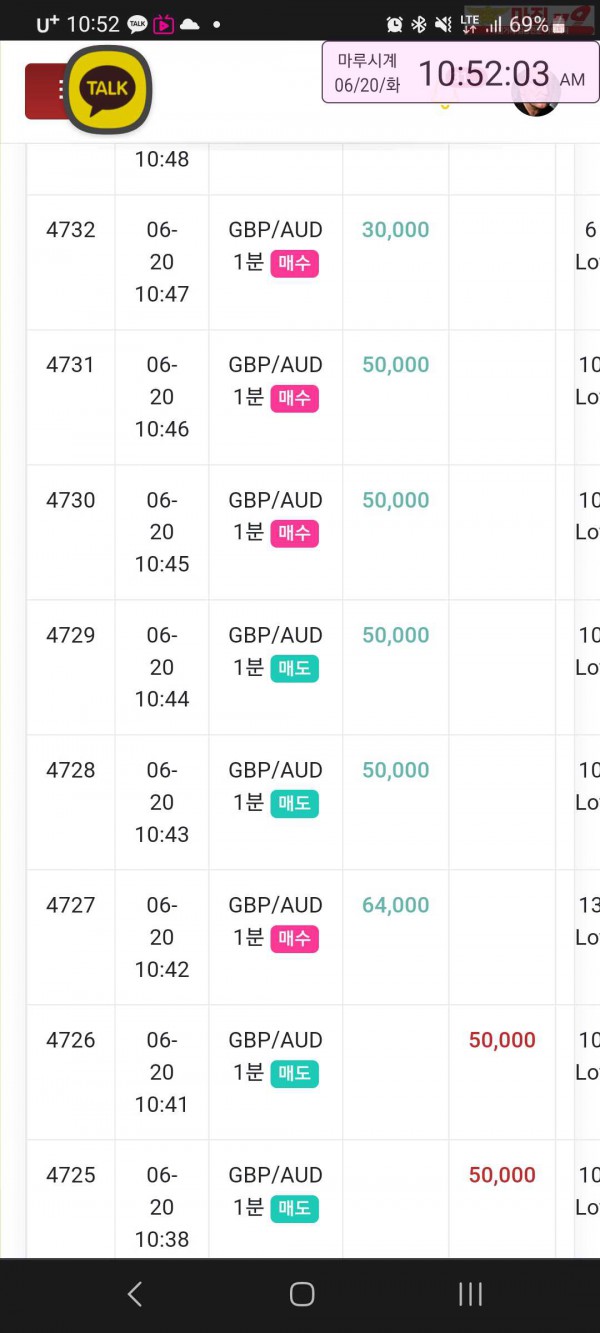Screen dimensions: 600x1333
Task: Tap the KakaoTalk floating chat bubble
Action: tap(107, 89)
